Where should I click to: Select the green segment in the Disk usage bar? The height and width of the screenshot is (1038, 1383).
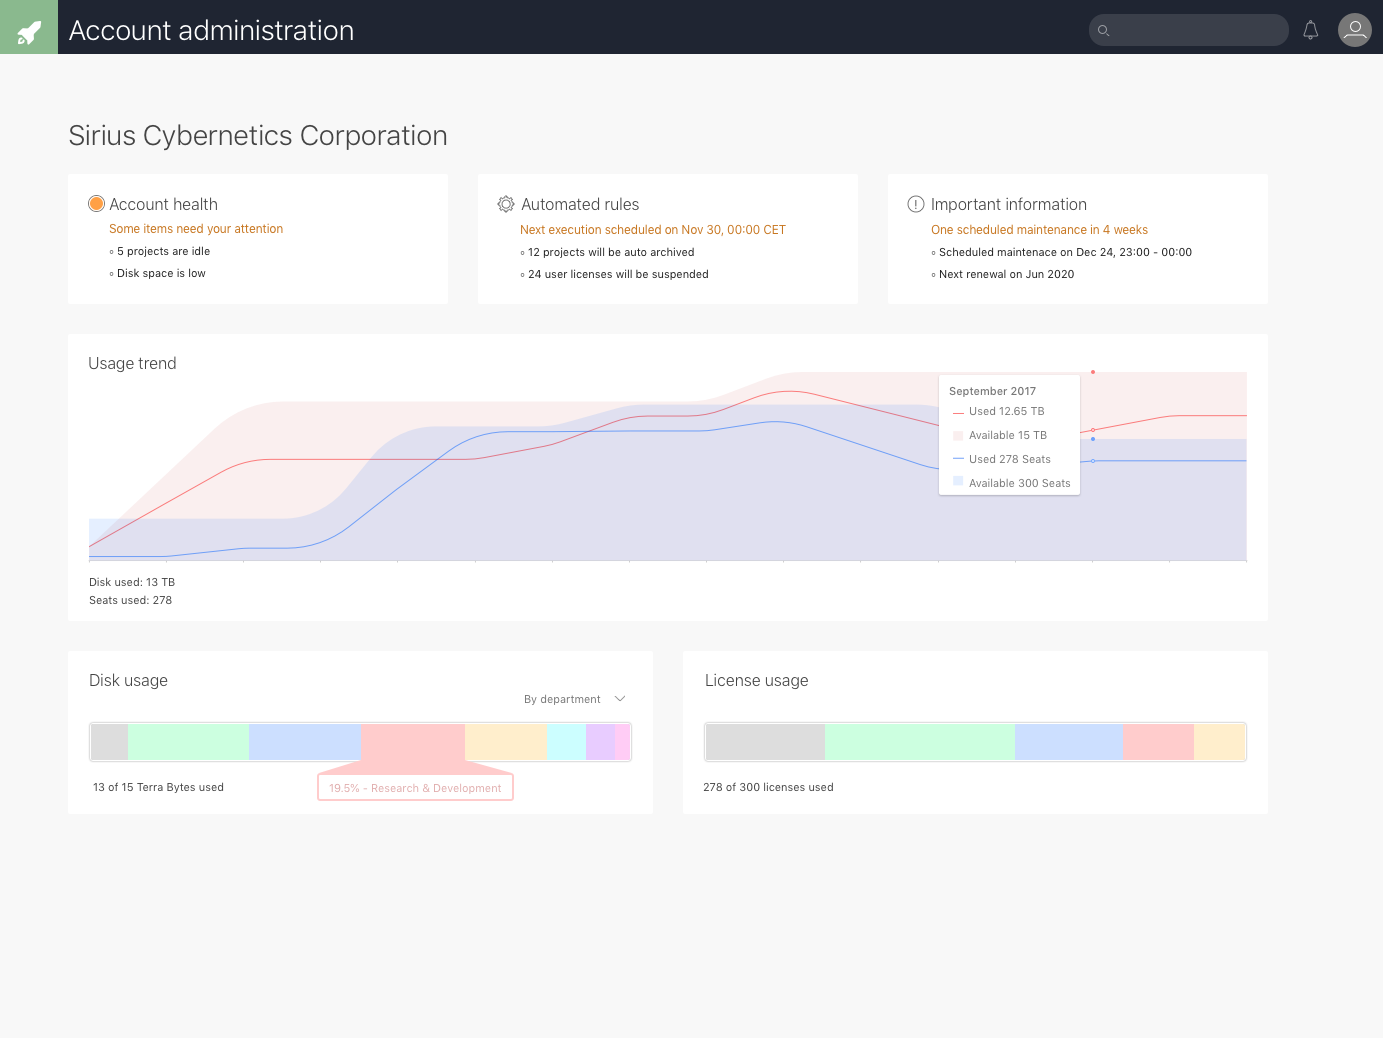(x=188, y=741)
